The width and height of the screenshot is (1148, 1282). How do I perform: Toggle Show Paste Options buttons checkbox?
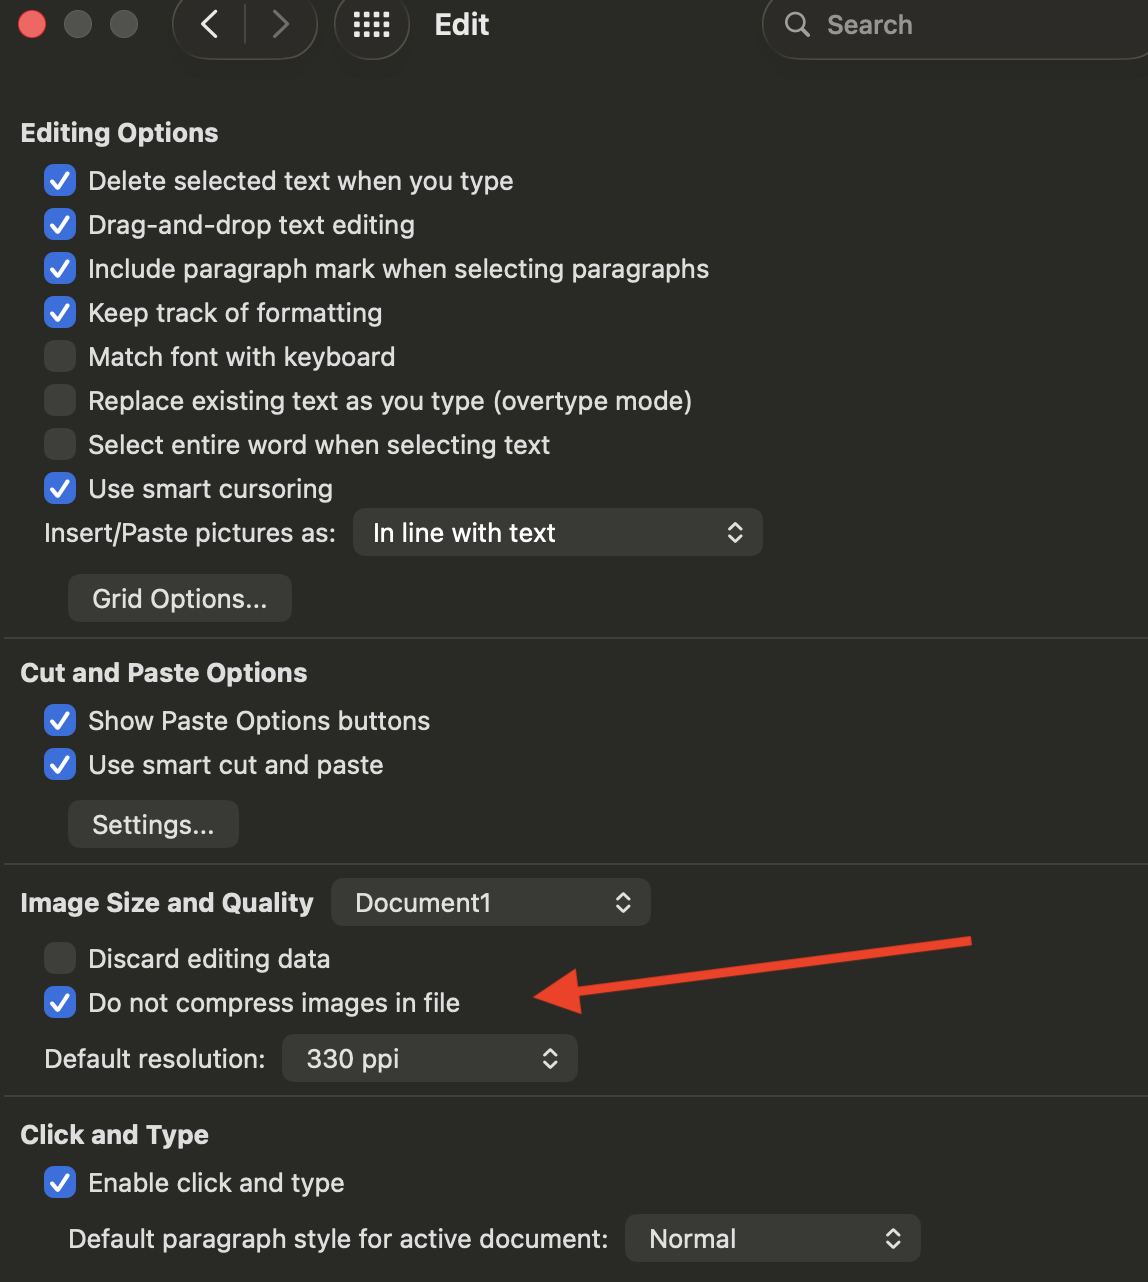pyautogui.click(x=60, y=721)
